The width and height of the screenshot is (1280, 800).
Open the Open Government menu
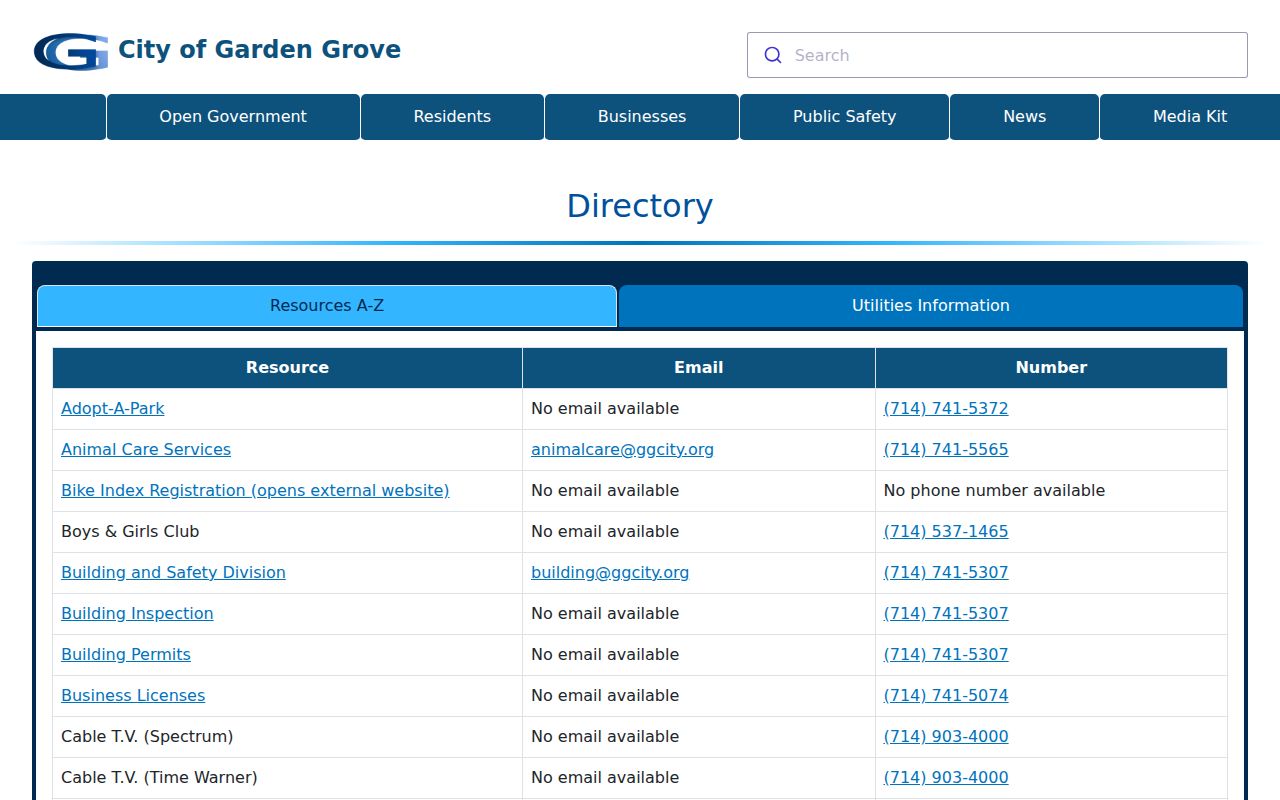(x=233, y=117)
